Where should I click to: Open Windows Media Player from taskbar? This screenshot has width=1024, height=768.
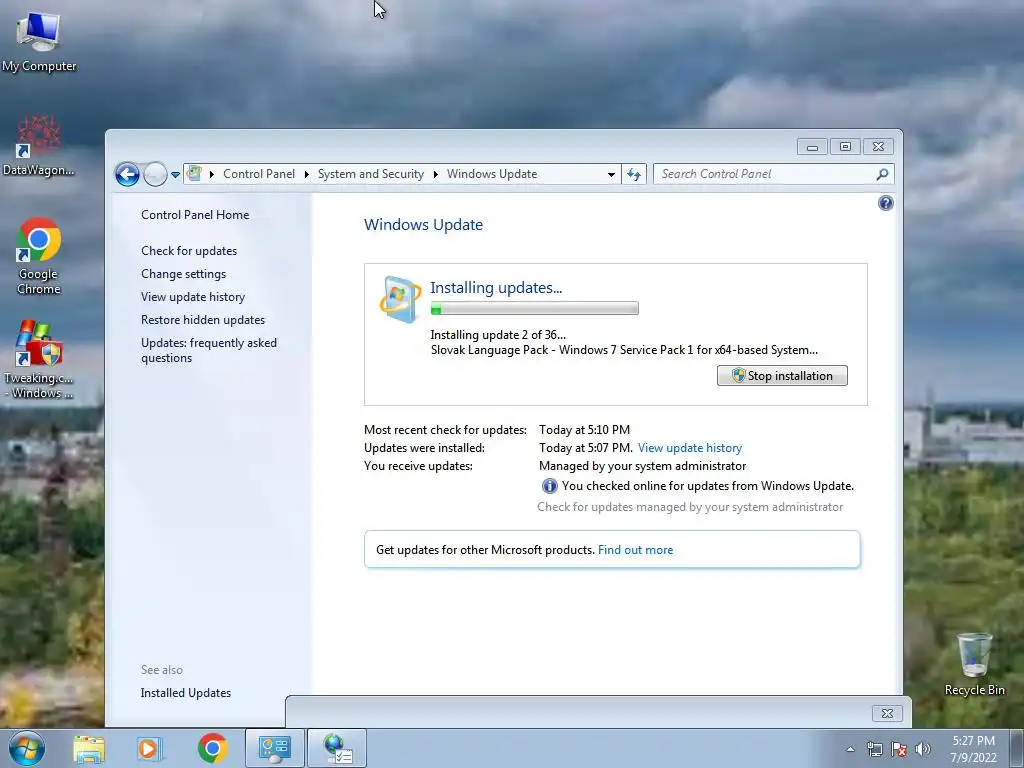coord(150,748)
